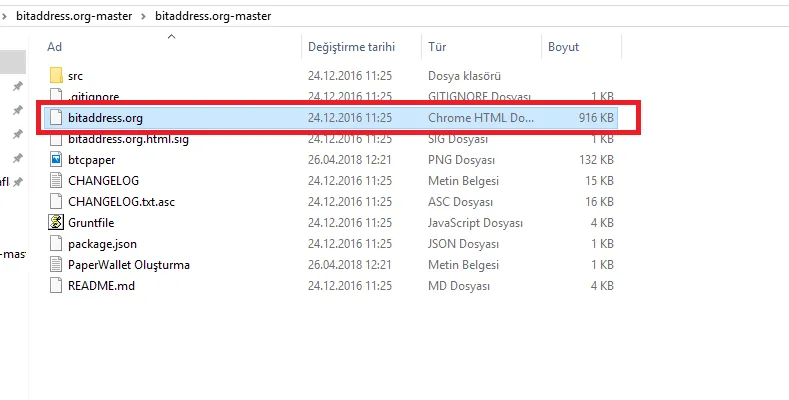
Task: Select the CHANGELOG text document name
Action: coord(103,181)
